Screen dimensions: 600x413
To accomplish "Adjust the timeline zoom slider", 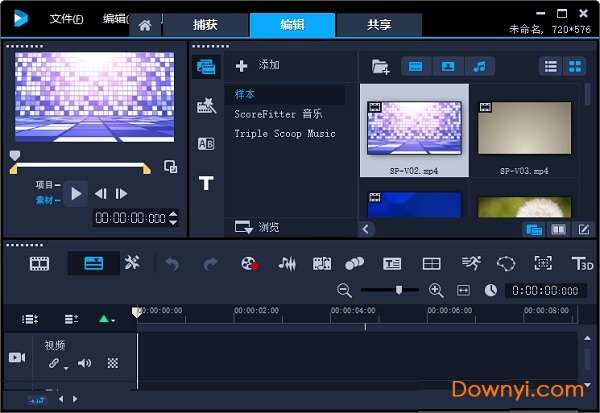I will [399, 290].
